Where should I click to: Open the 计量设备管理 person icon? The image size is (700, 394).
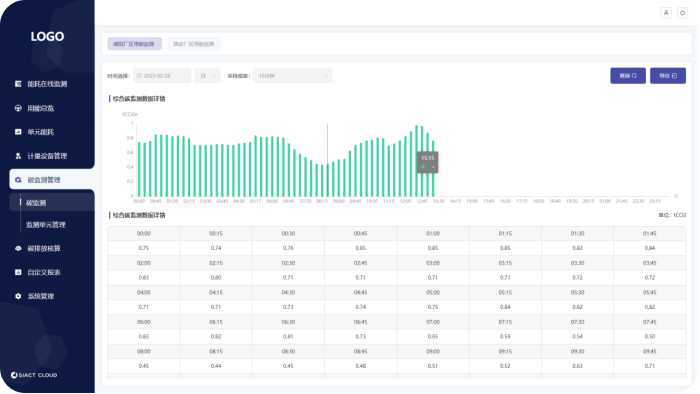pyautogui.click(x=18, y=156)
